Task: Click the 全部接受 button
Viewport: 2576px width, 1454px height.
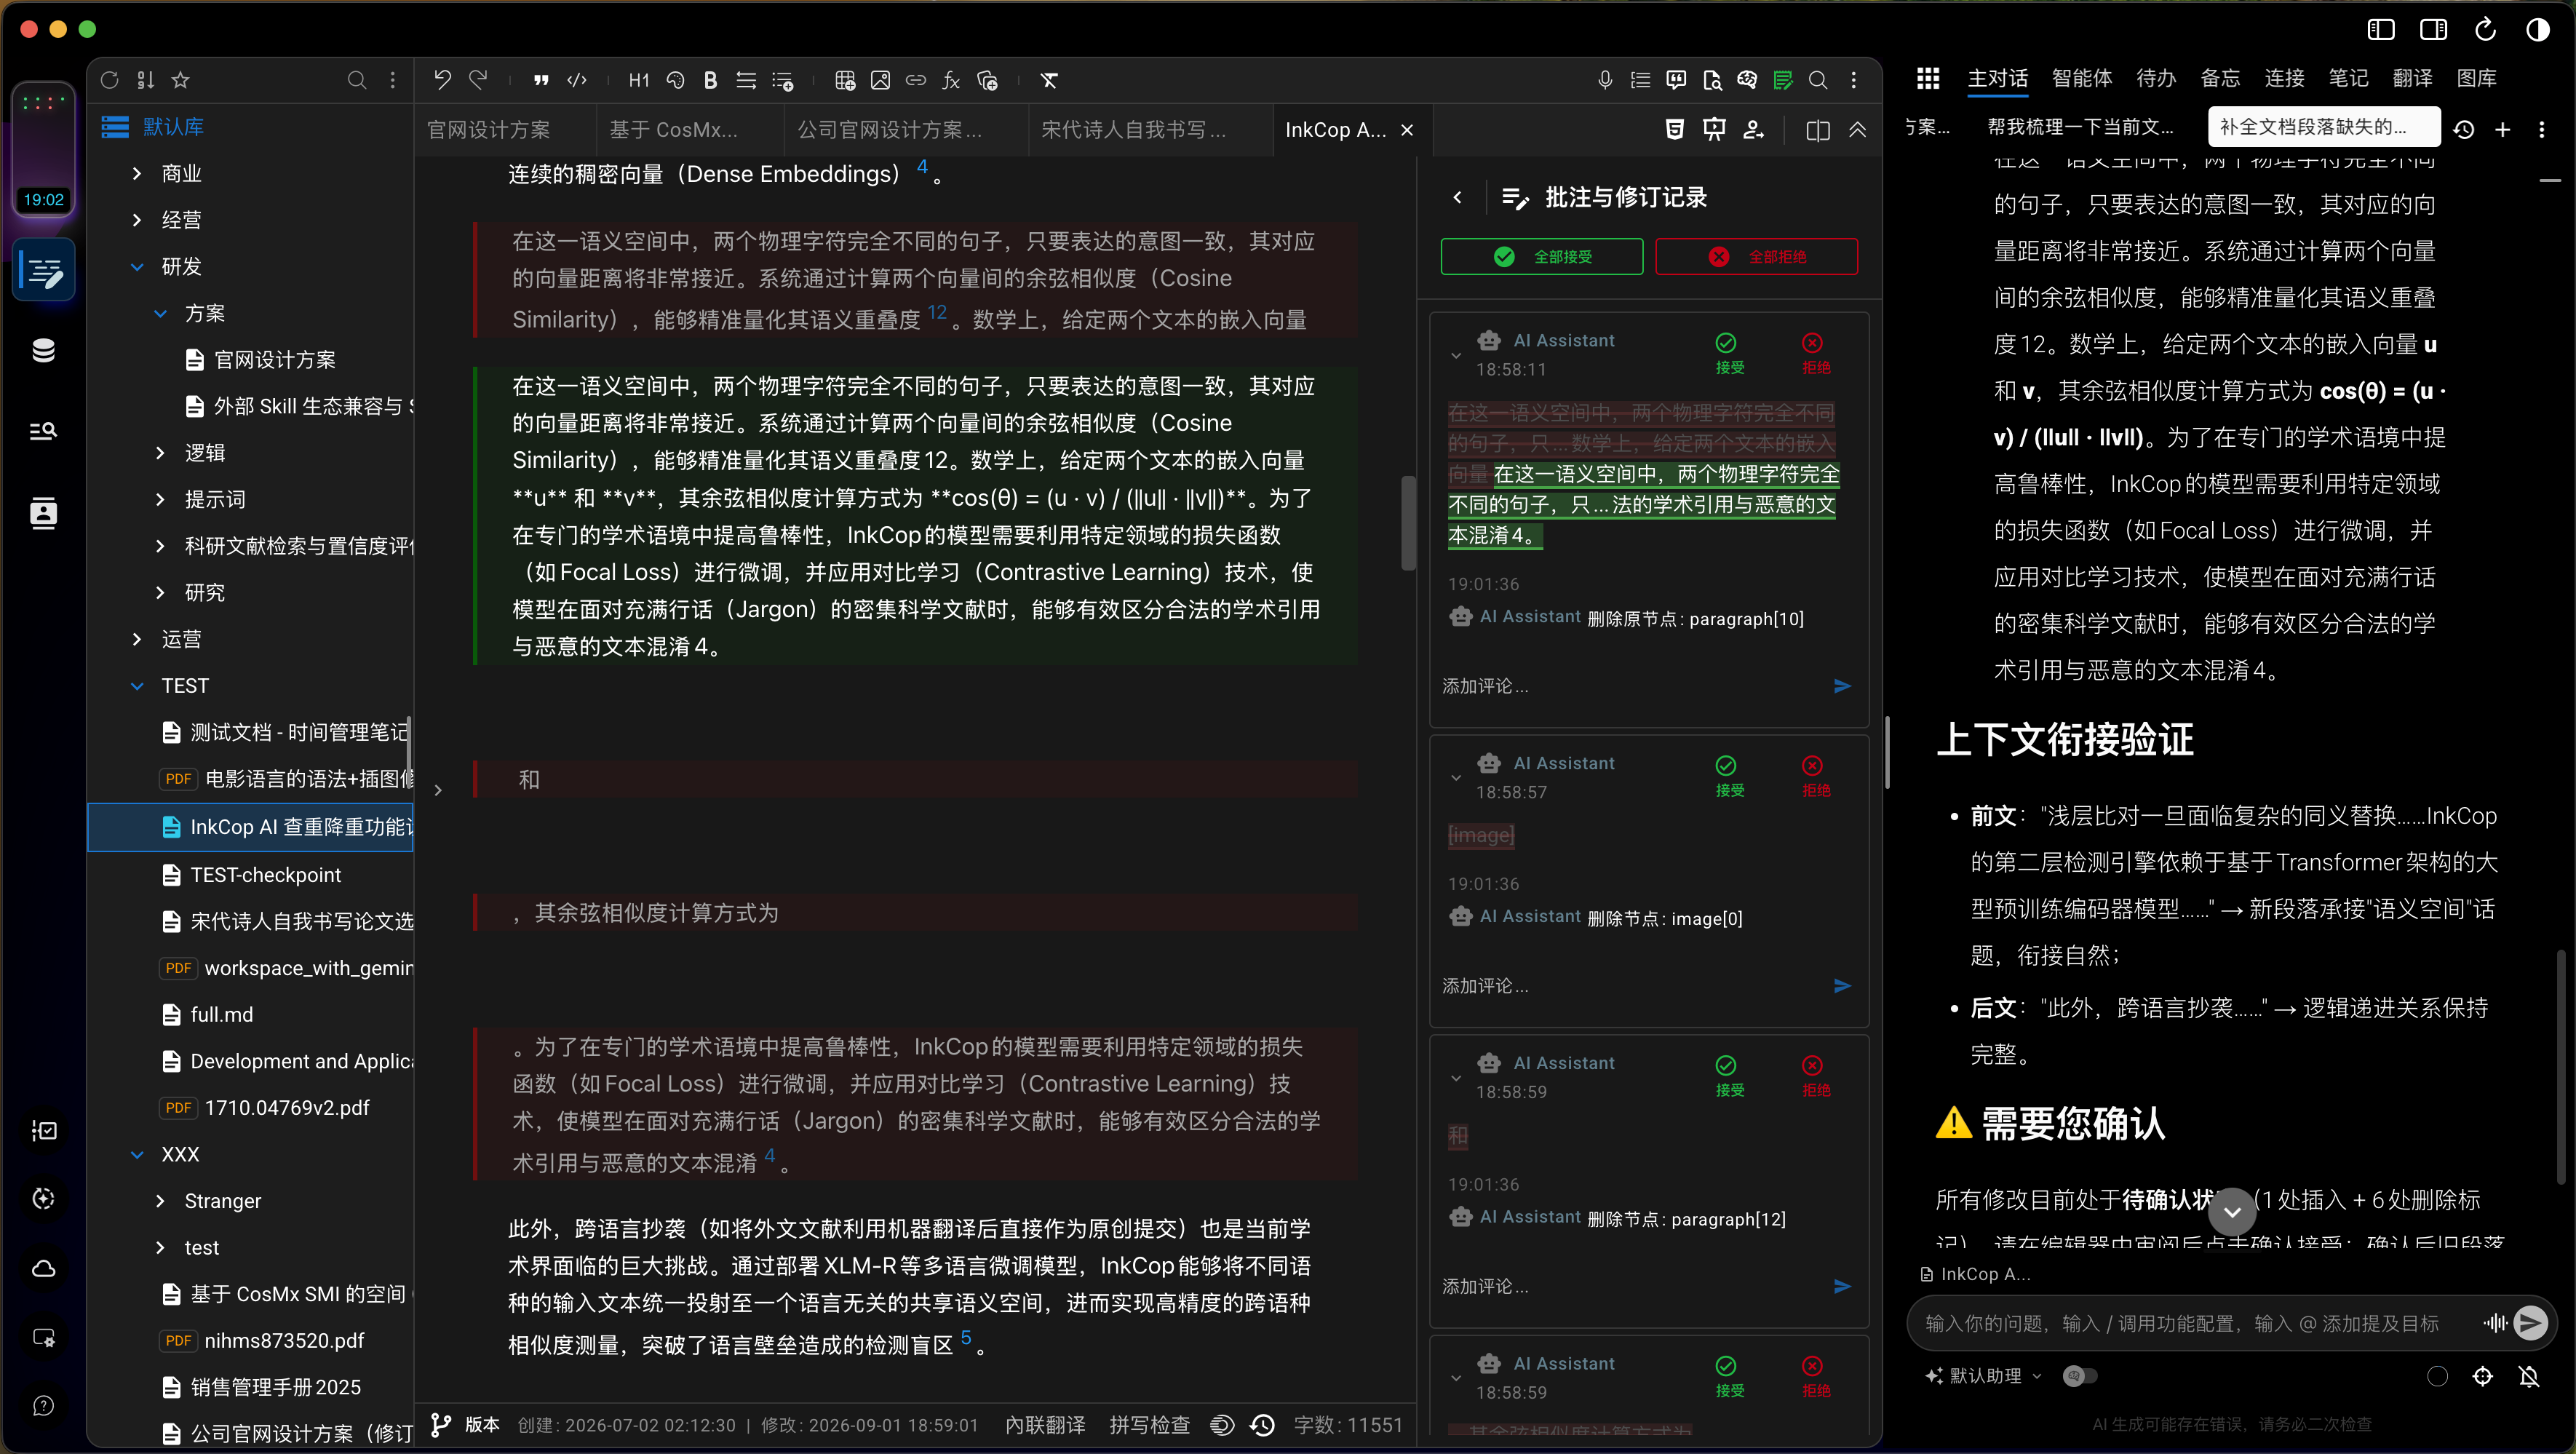Action: (x=1541, y=257)
